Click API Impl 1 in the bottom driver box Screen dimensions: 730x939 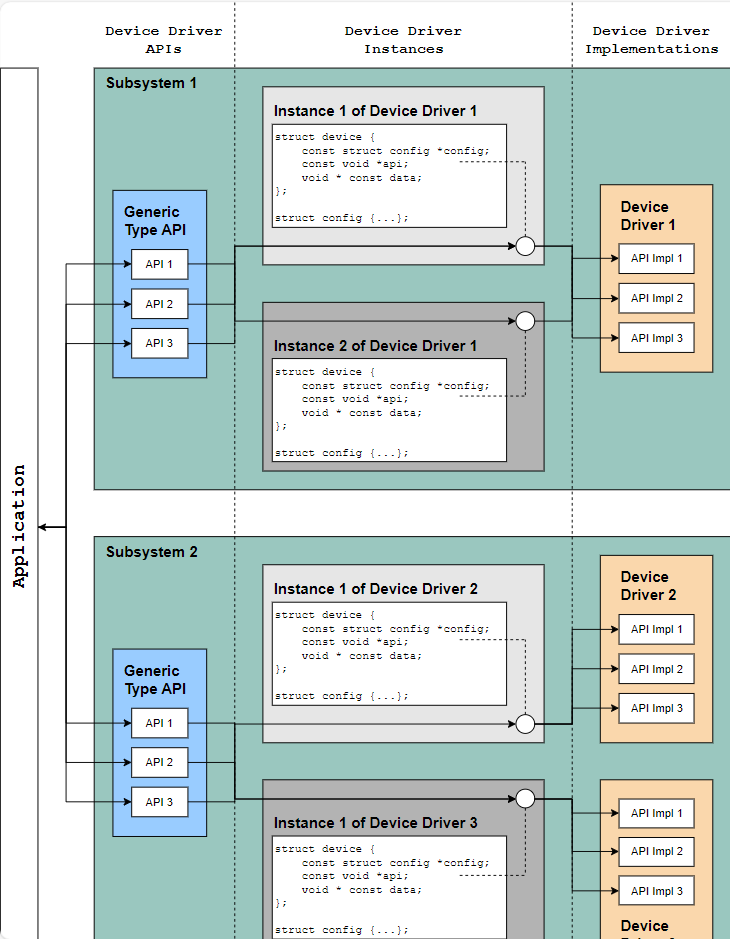tap(656, 813)
